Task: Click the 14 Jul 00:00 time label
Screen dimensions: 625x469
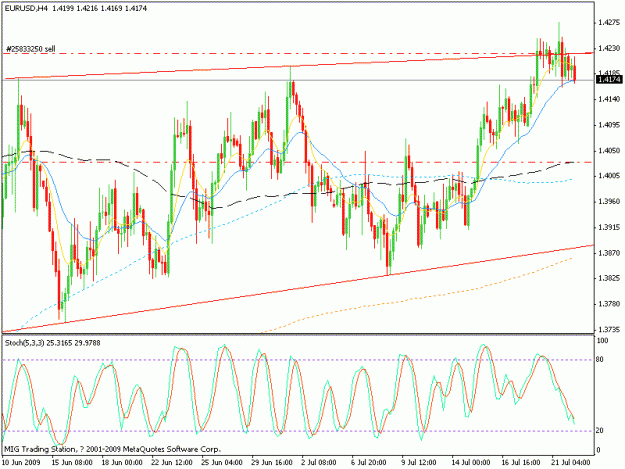Action: (x=471, y=463)
